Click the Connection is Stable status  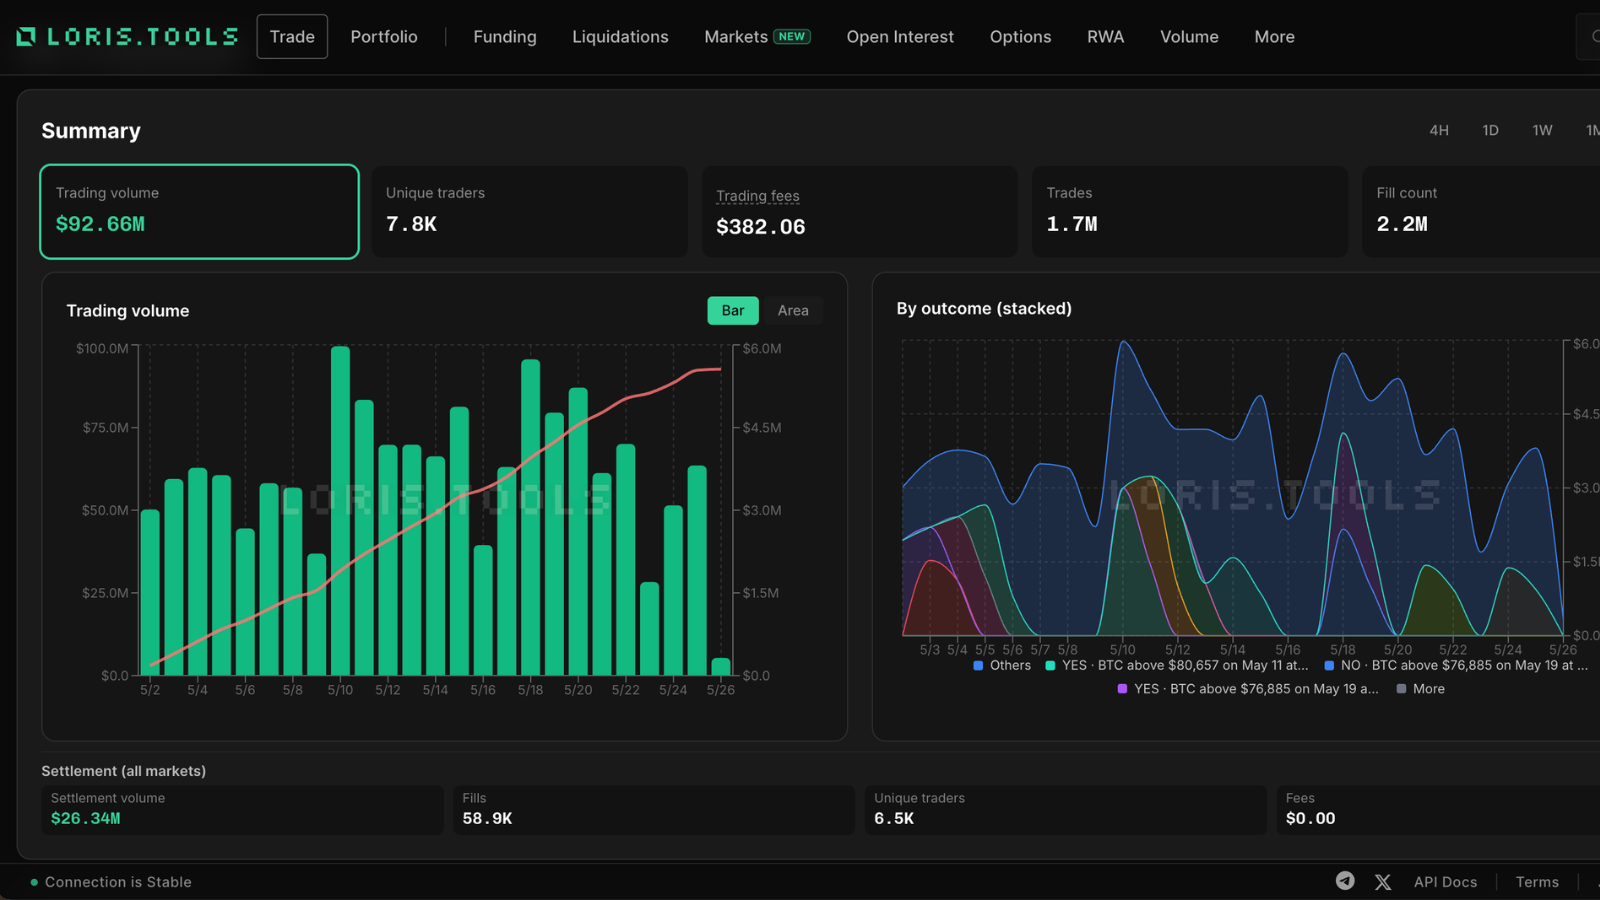coord(111,882)
